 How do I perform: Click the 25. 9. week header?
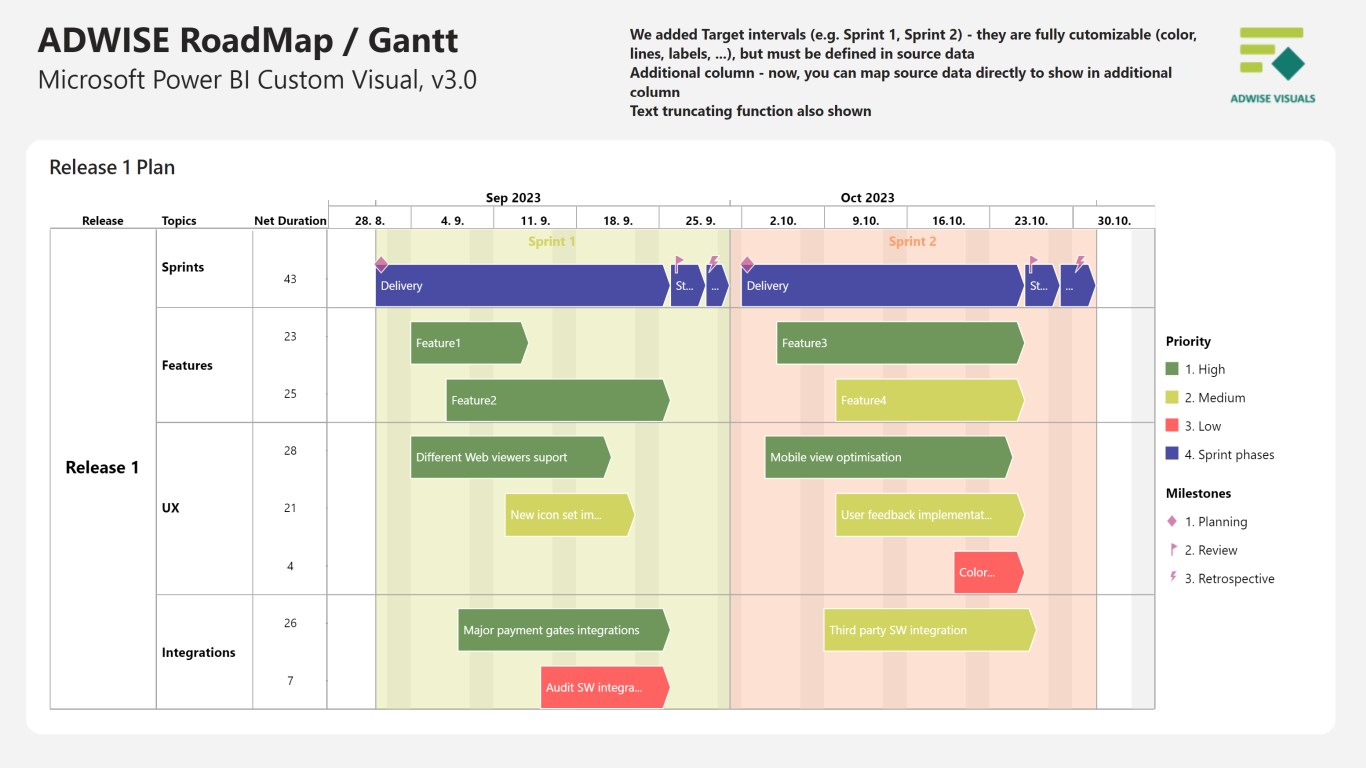700,221
